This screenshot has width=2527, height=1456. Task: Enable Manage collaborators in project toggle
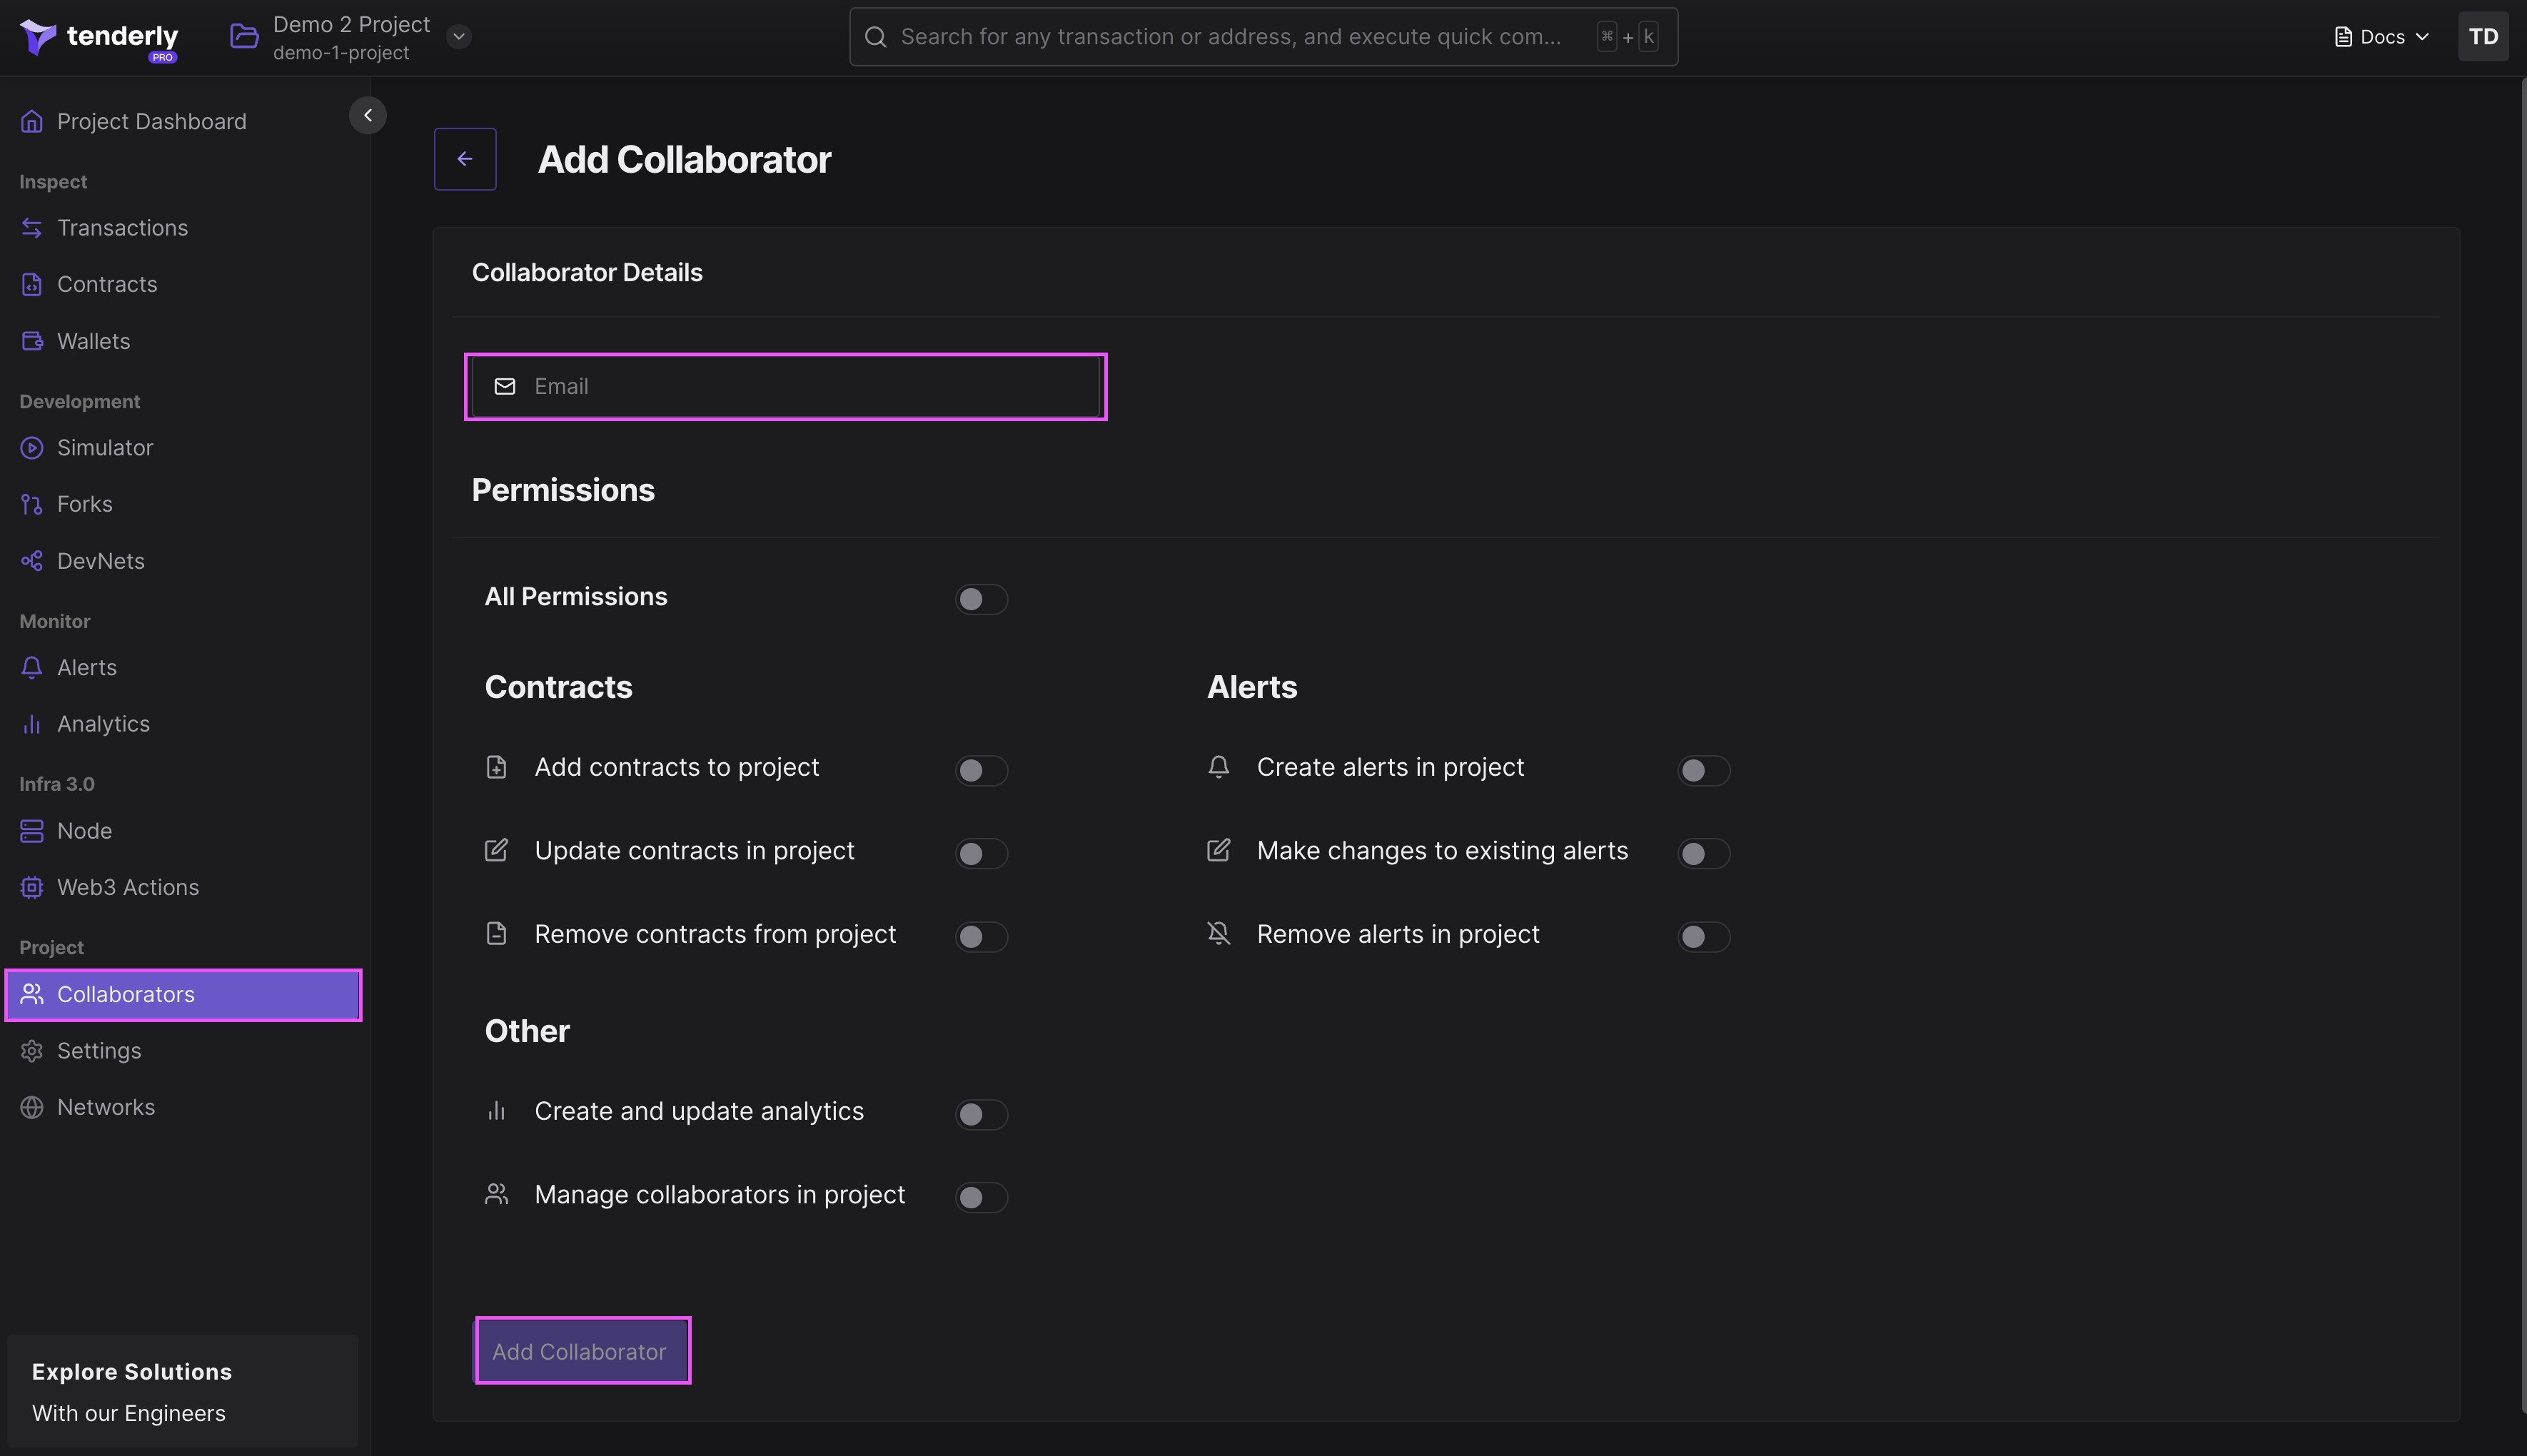click(981, 1197)
